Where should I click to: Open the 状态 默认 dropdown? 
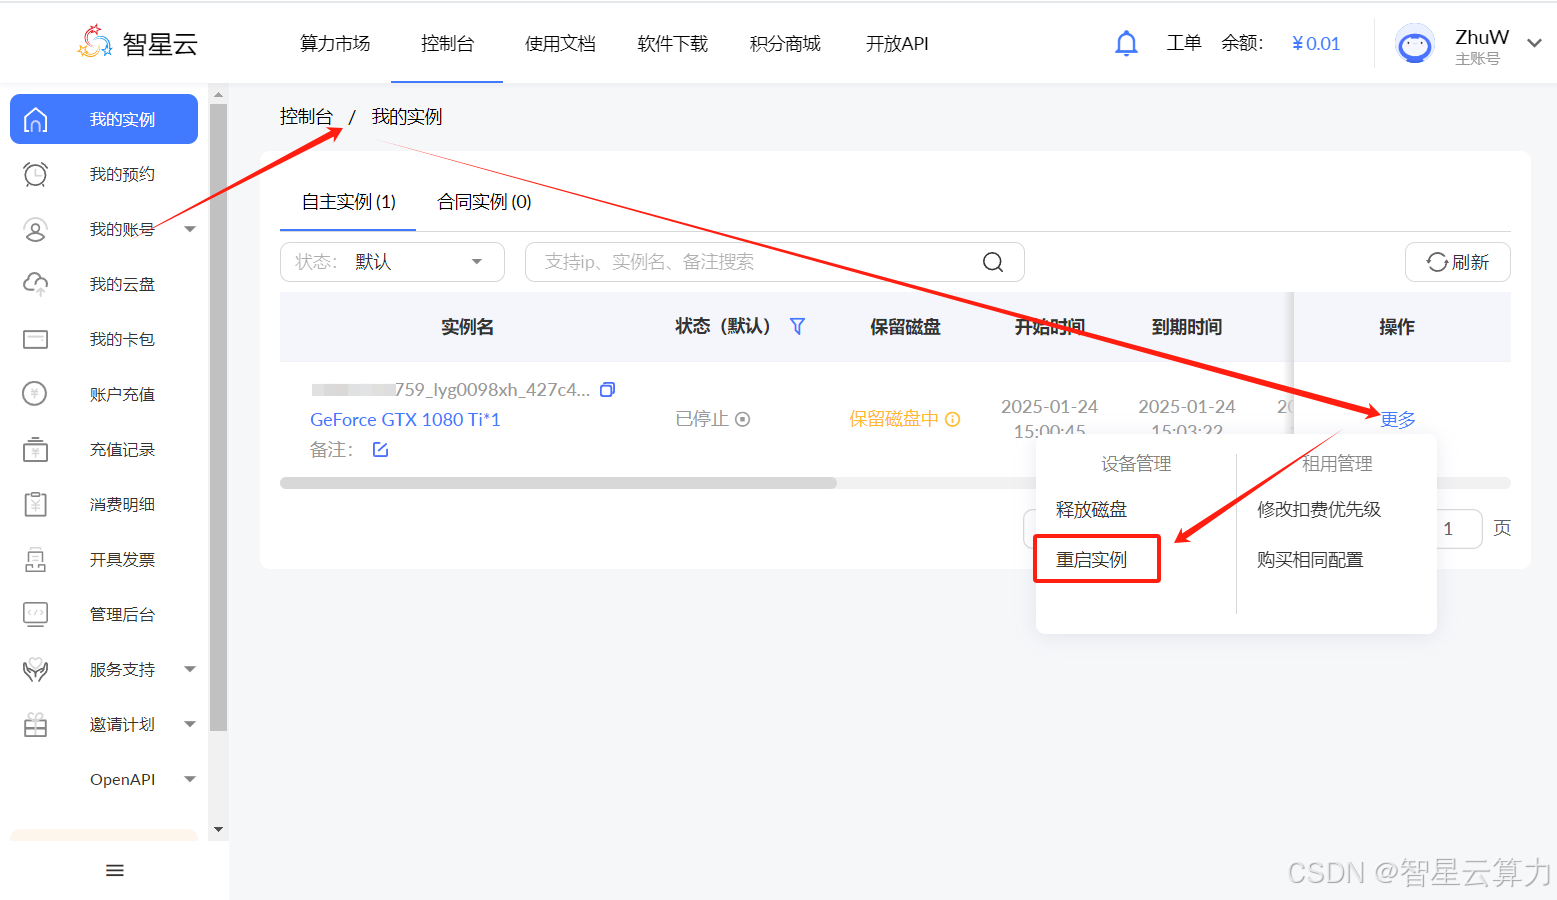click(x=392, y=262)
